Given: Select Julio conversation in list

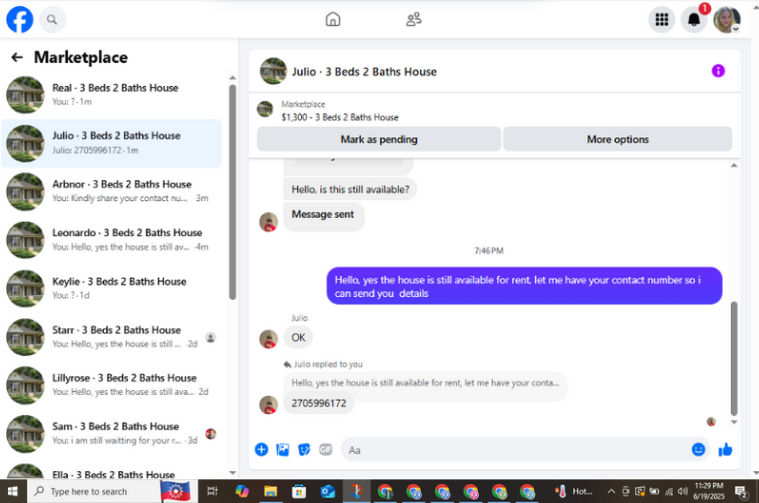Looking at the screenshot, I should (x=112, y=143).
